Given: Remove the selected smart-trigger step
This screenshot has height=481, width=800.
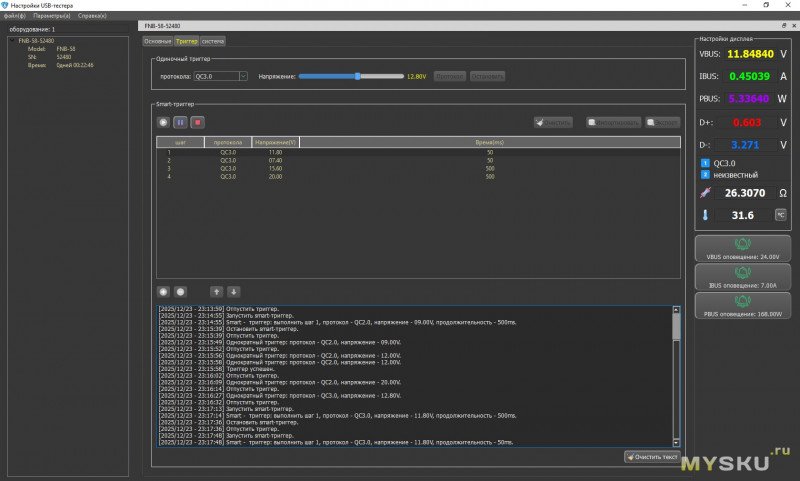Looking at the screenshot, I should (x=181, y=291).
